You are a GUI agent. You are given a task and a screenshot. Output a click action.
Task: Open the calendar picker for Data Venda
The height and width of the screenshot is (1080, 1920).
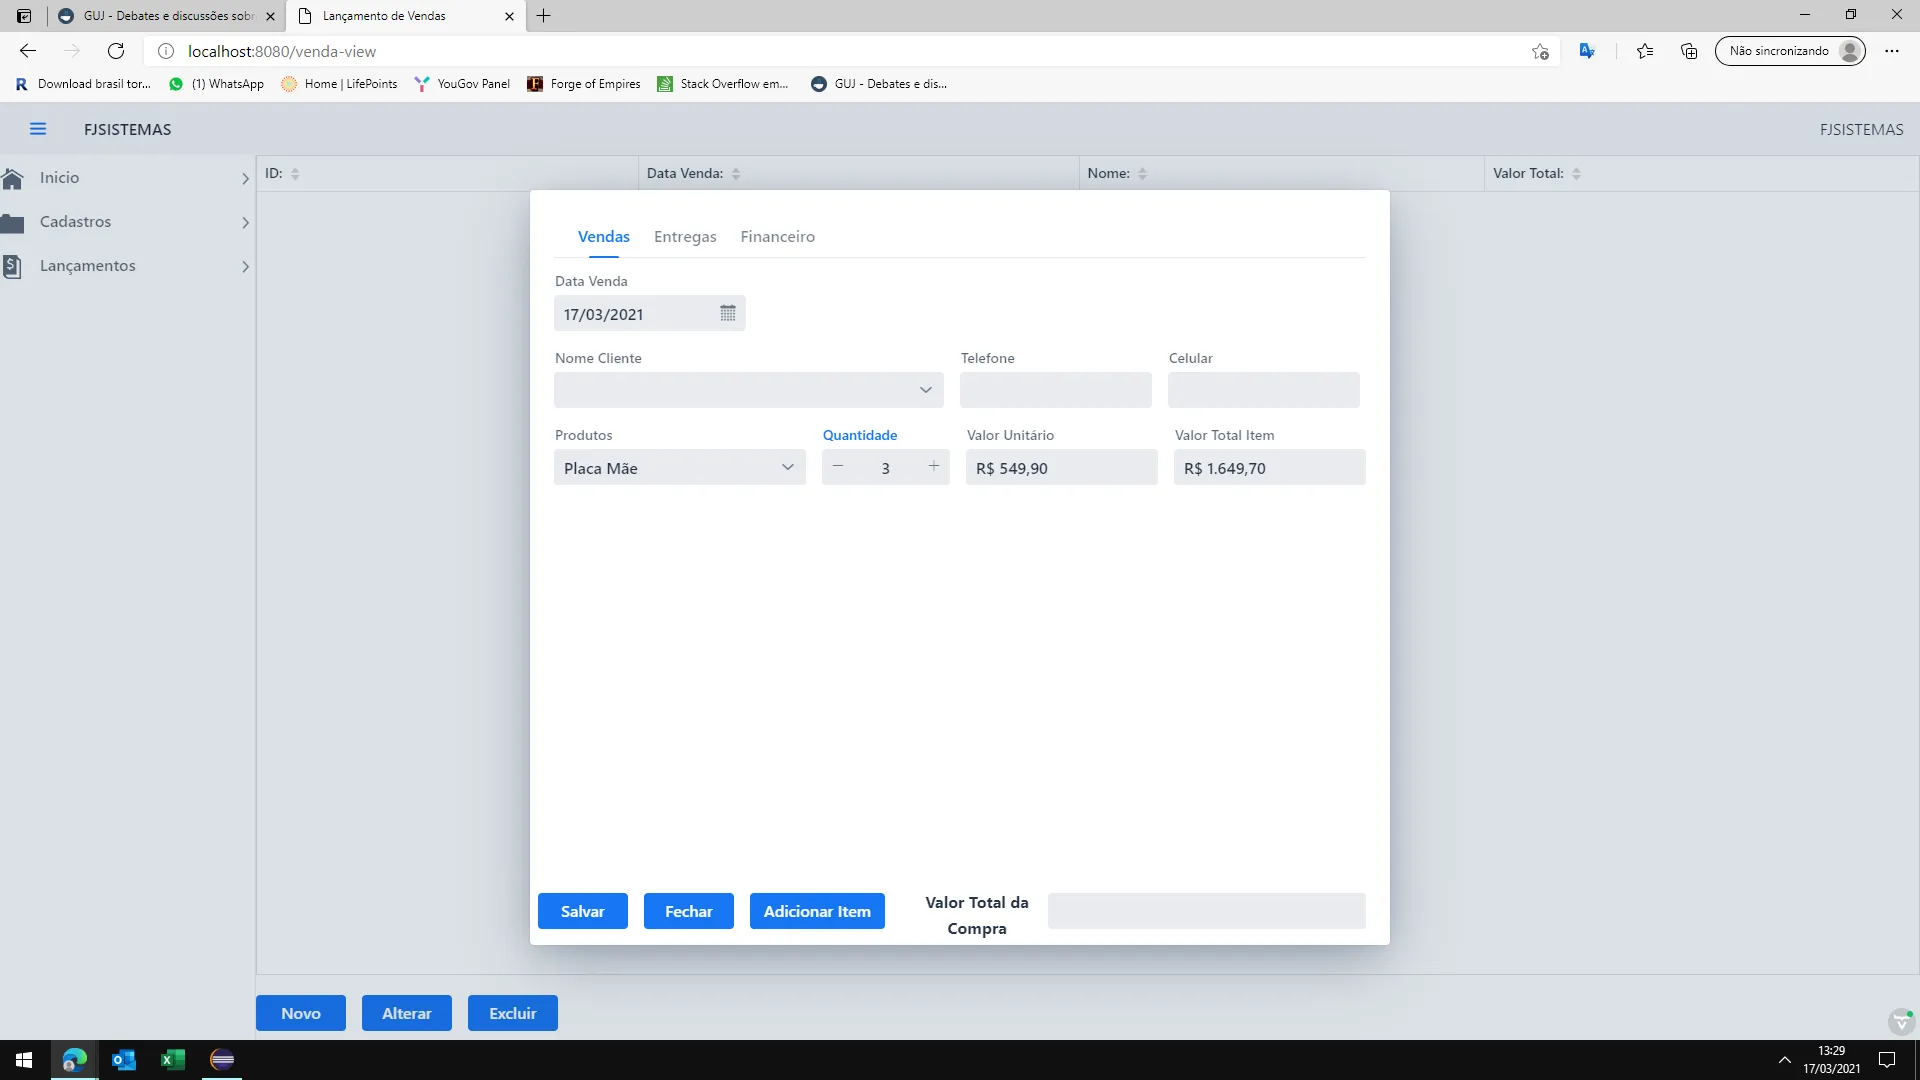727,314
